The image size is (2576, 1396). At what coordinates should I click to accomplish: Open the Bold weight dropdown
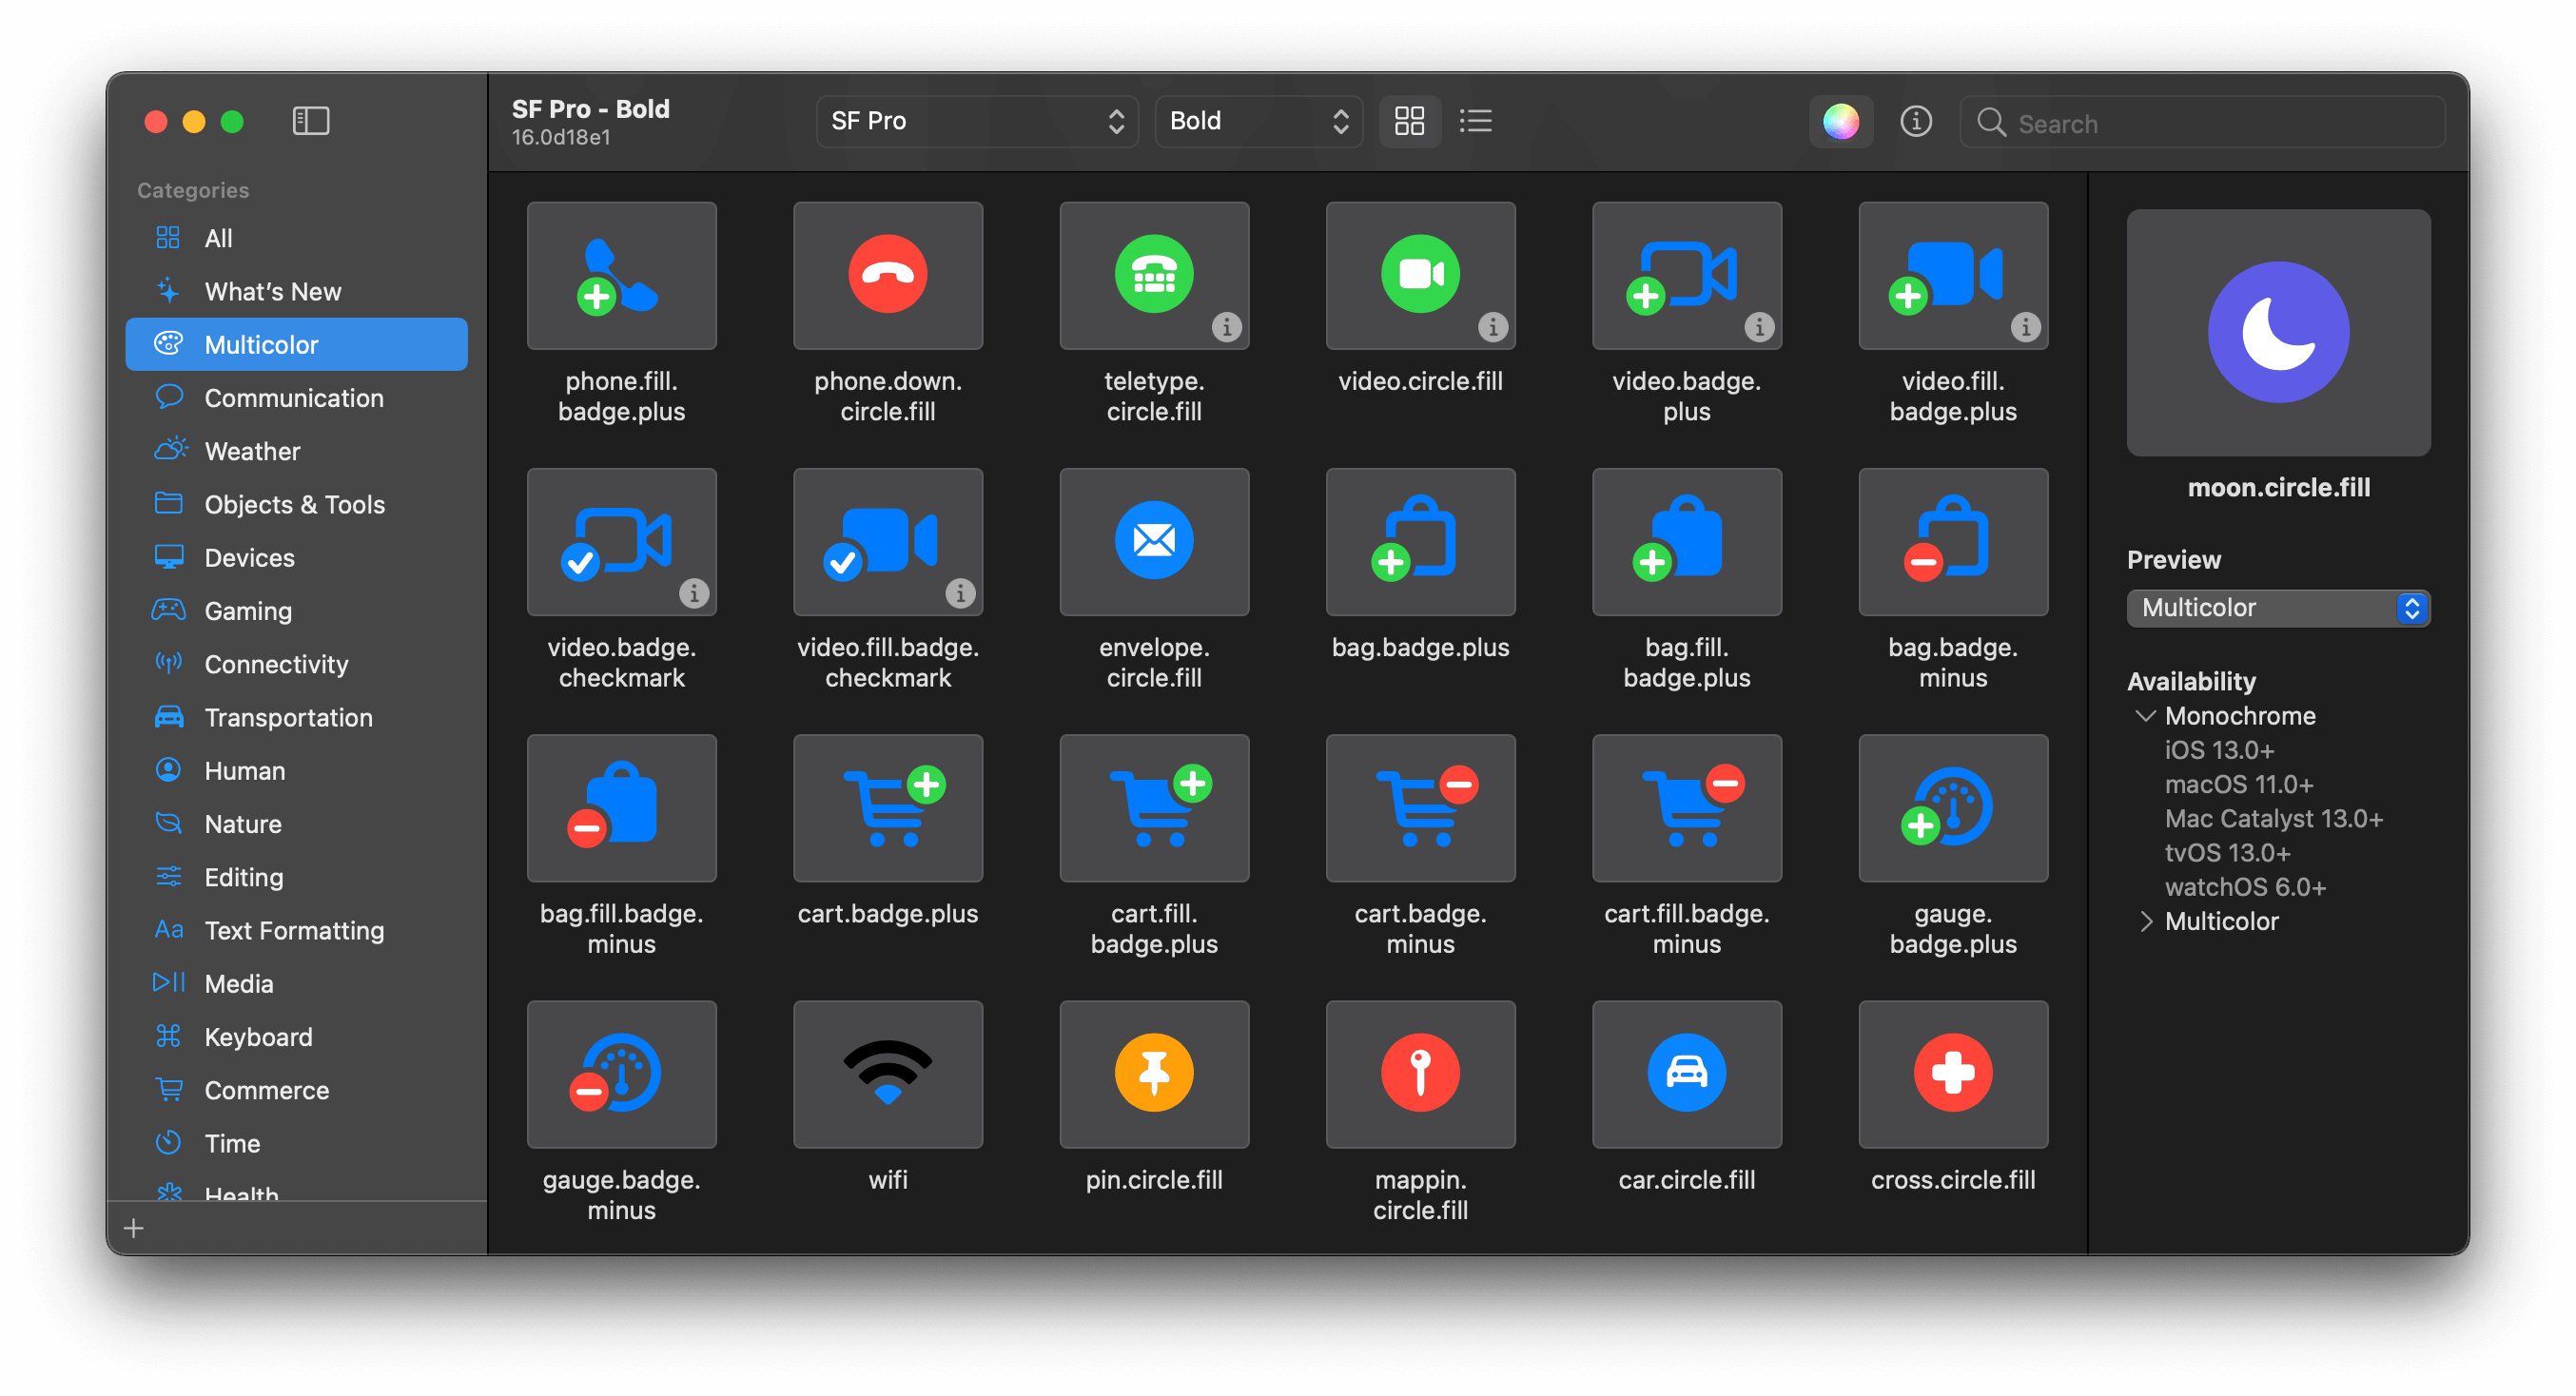(1257, 121)
